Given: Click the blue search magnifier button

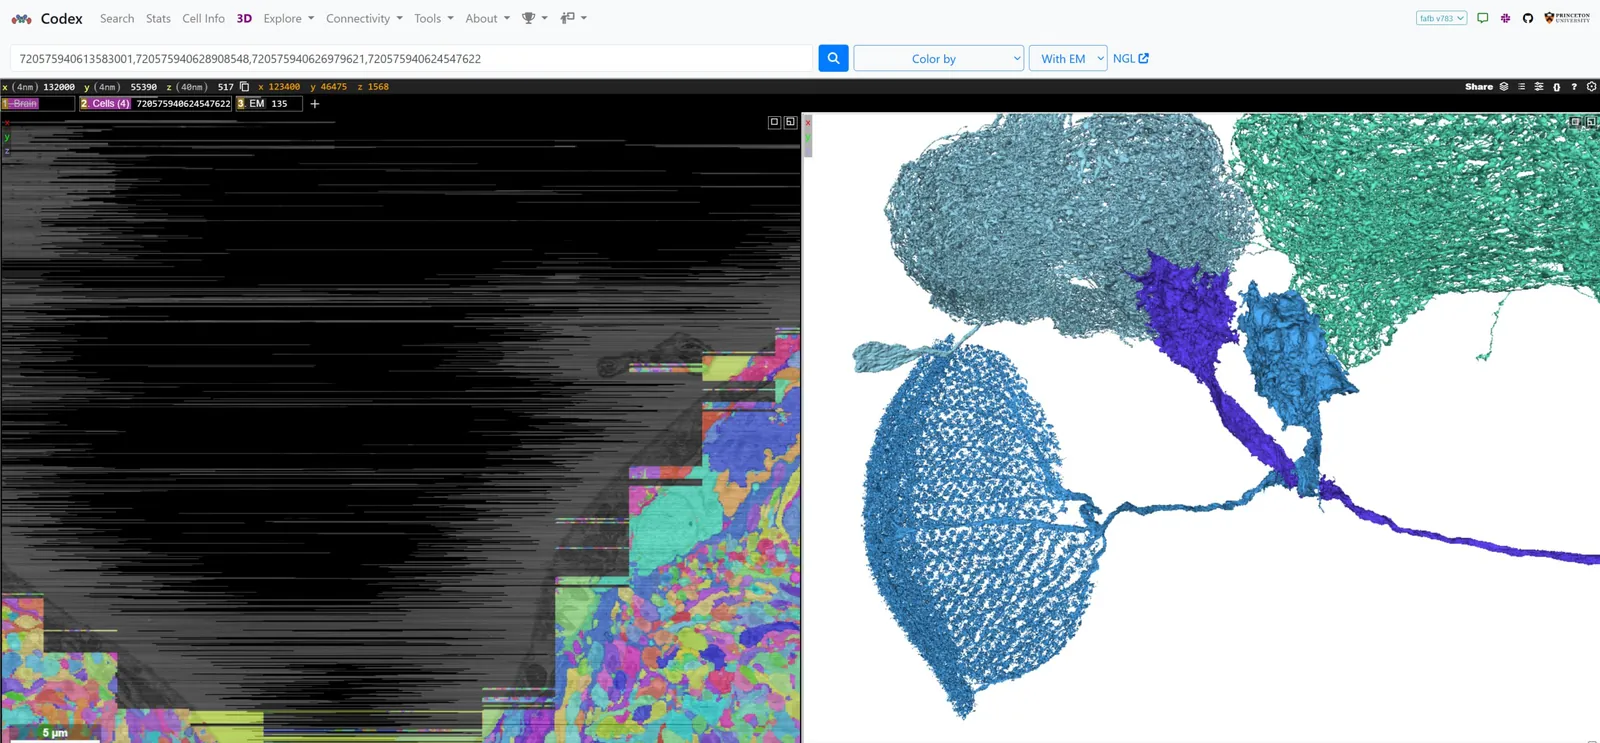Looking at the screenshot, I should 833,58.
